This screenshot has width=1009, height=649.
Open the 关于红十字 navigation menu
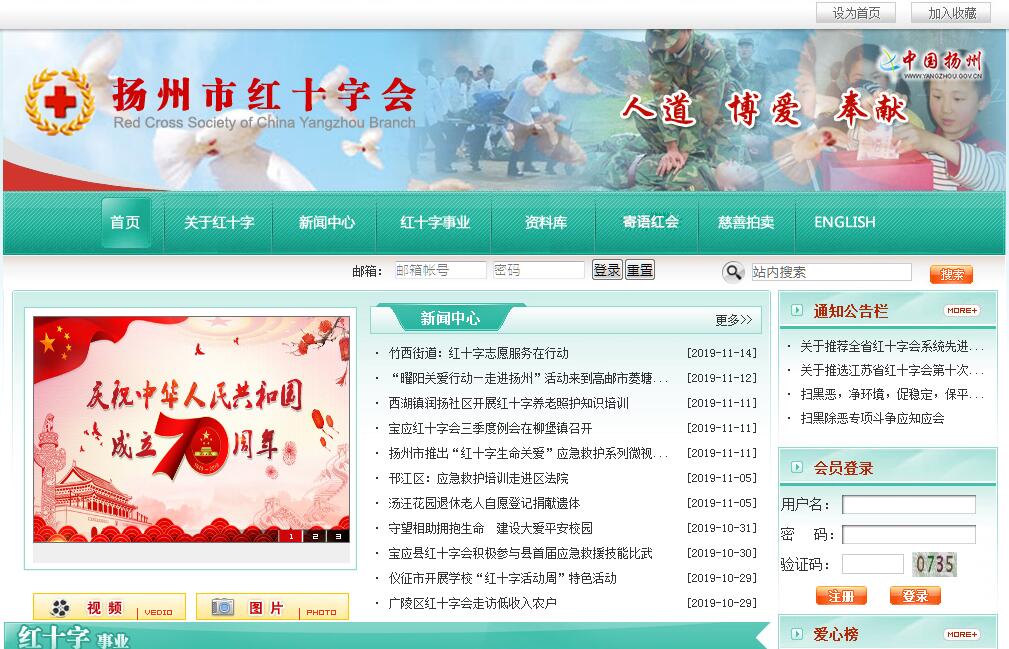click(219, 222)
